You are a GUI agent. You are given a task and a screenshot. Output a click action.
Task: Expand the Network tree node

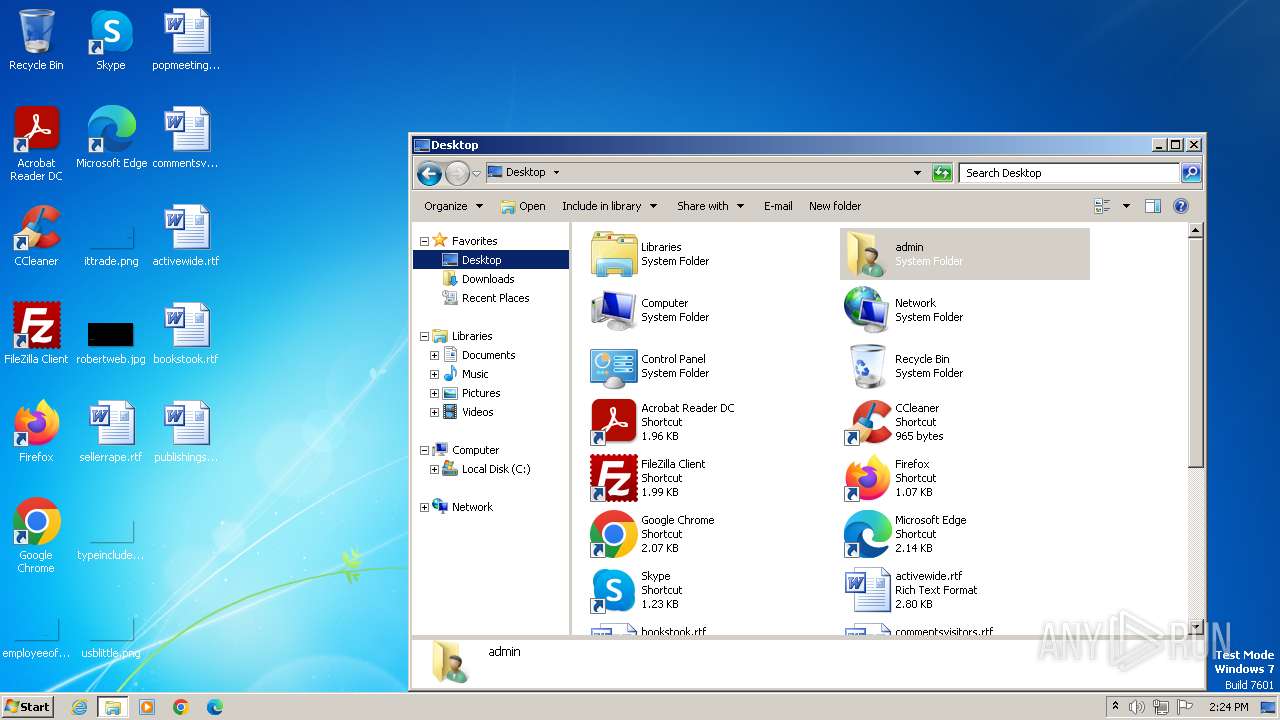424,507
